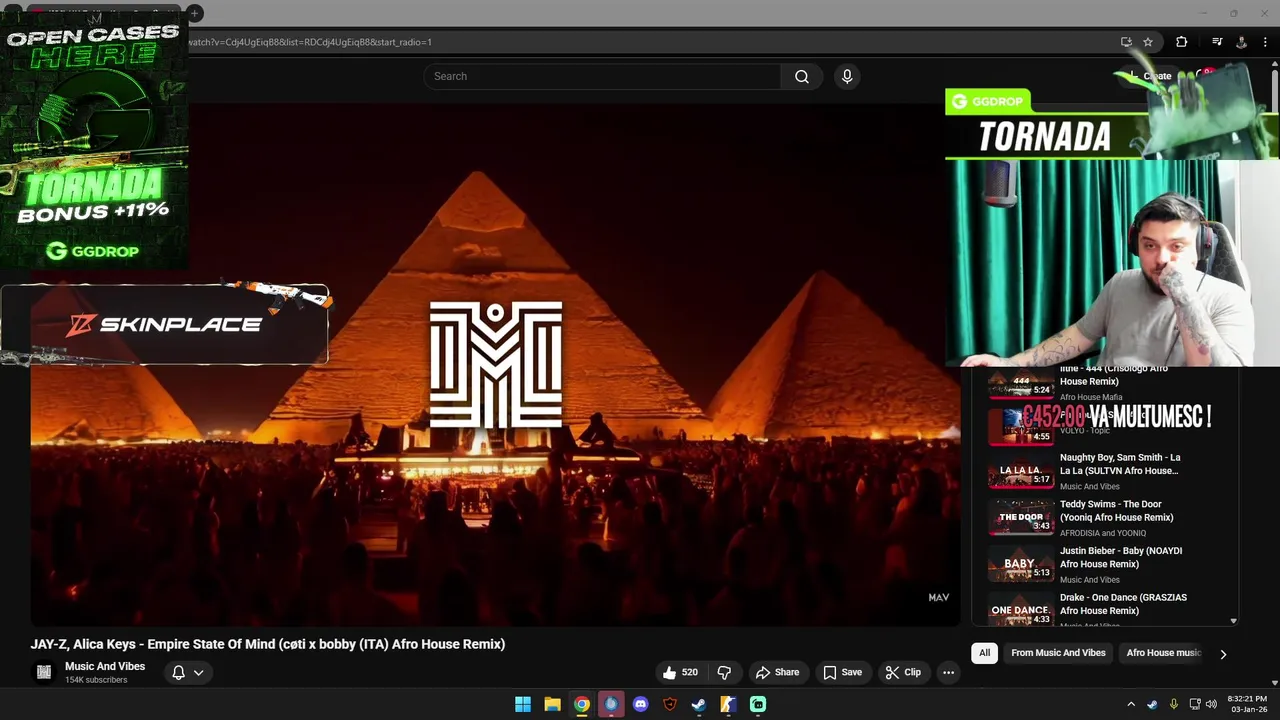Open a new tab with the plus button
The height and width of the screenshot is (720, 1280).
point(195,13)
